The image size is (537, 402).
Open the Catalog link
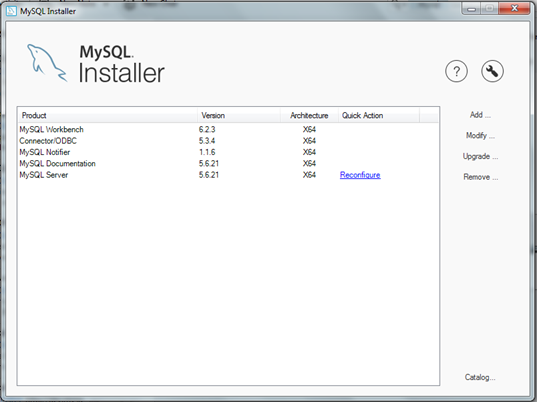[480, 377]
